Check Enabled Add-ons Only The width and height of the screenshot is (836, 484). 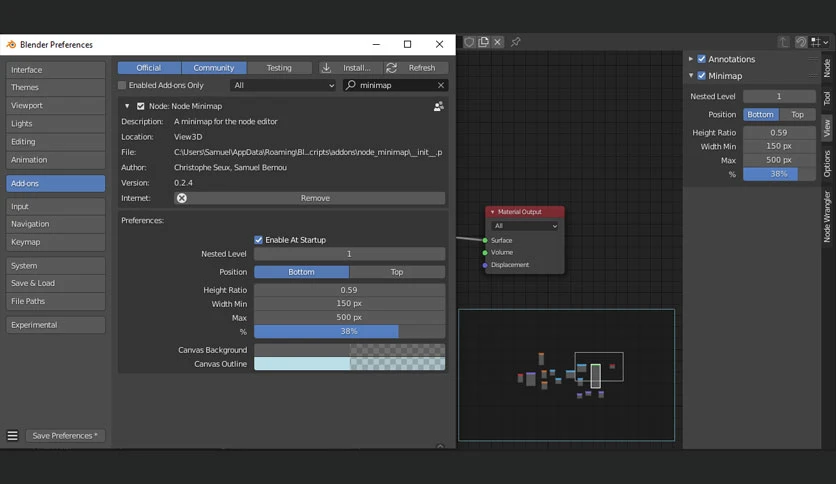point(122,85)
